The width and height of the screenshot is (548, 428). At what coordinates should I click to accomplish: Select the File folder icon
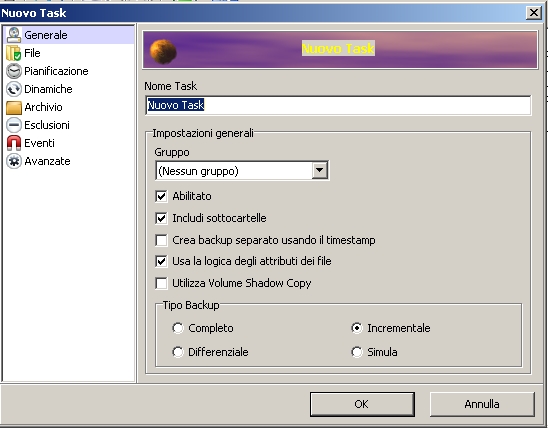tap(14, 53)
